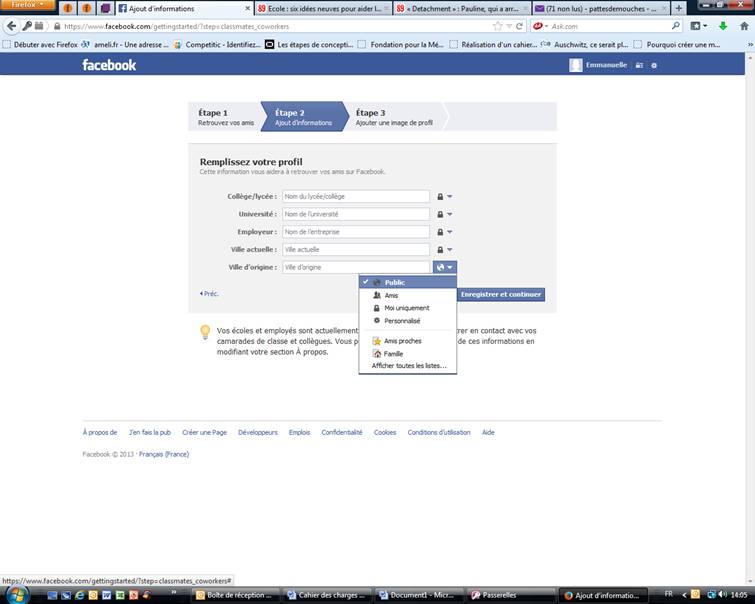This screenshot has height=604, width=755.
Task: Close the Ajout d'informations tab
Action: point(247,8)
